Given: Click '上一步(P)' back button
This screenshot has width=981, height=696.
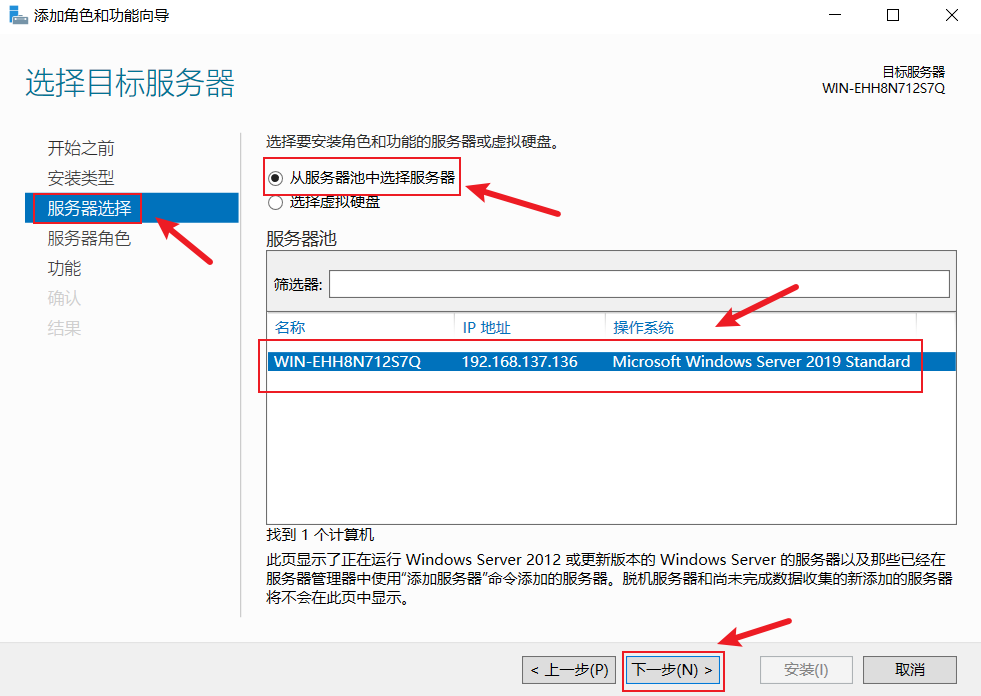Looking at the screenshot, I should tap(569, 670).
